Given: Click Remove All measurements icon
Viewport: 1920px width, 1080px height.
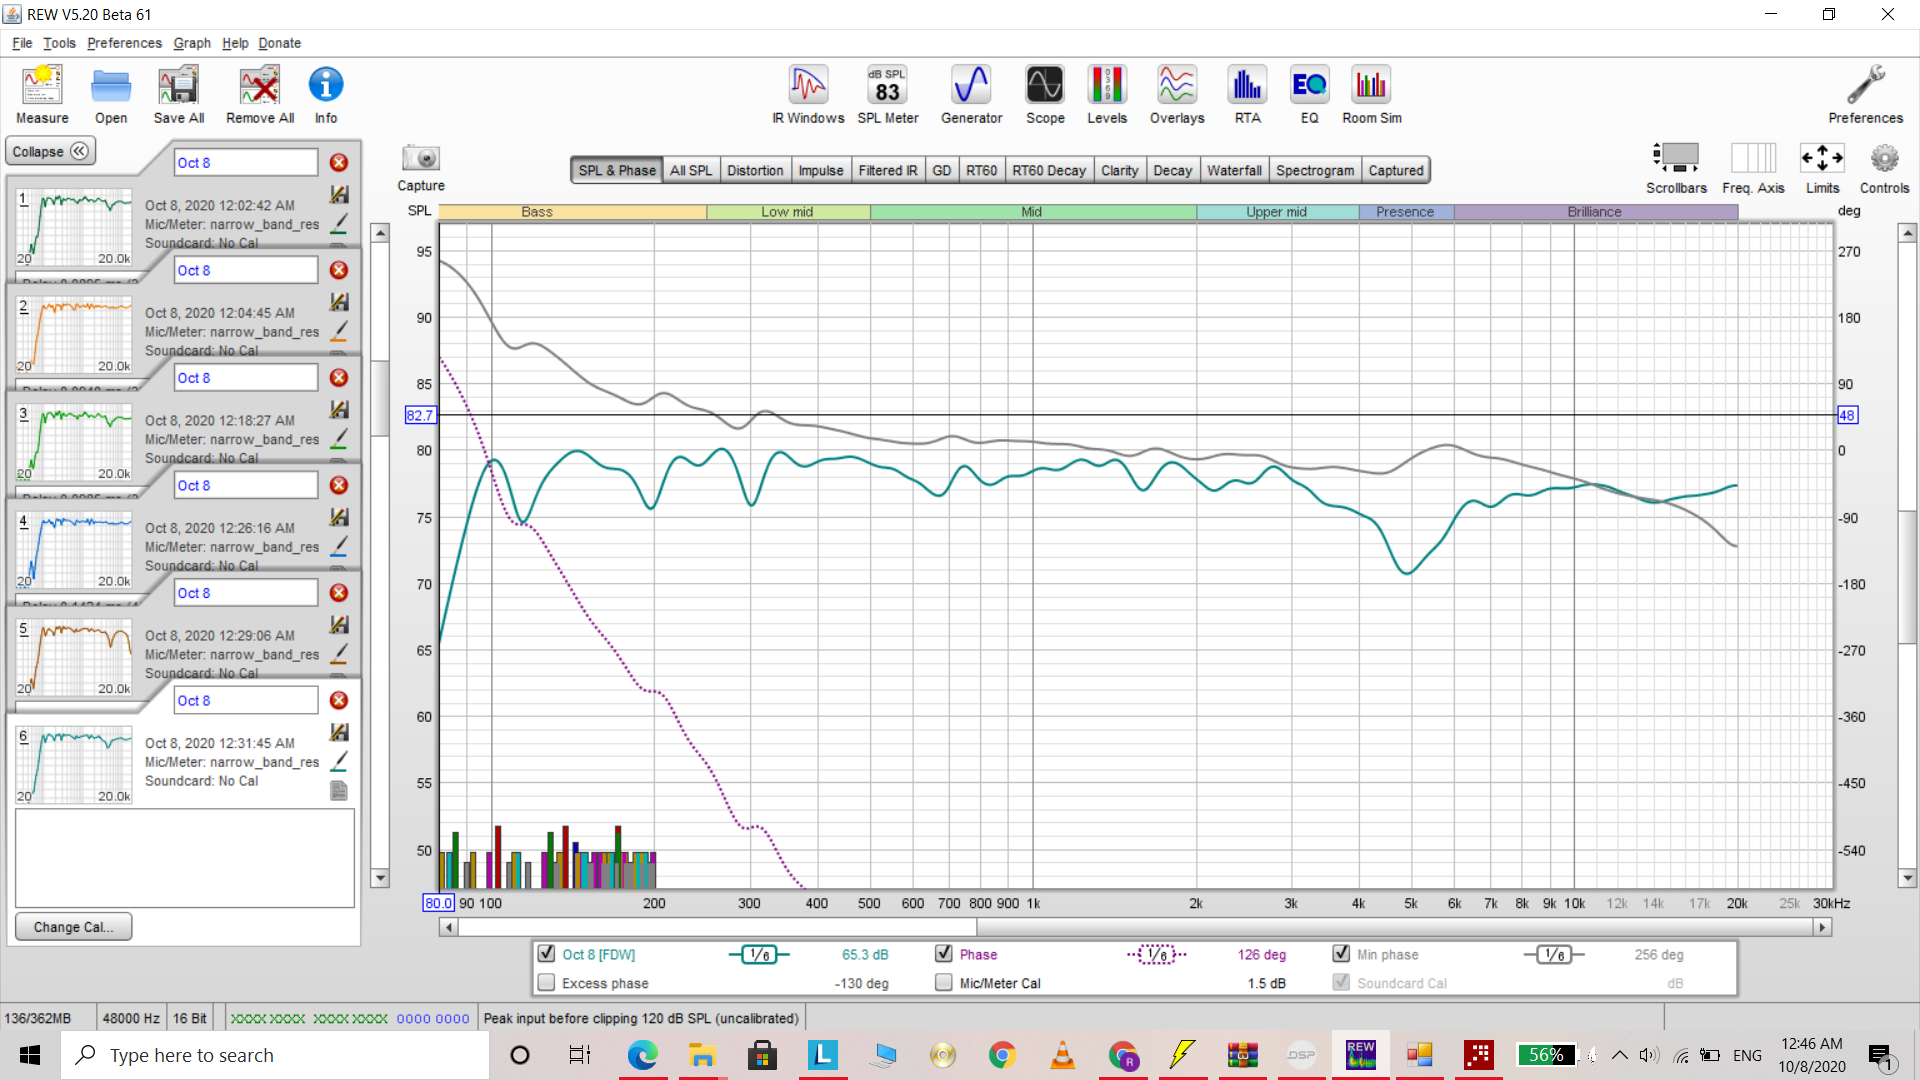Looking at the screenshot, I should pyautogui.click(x=260, y=95).
